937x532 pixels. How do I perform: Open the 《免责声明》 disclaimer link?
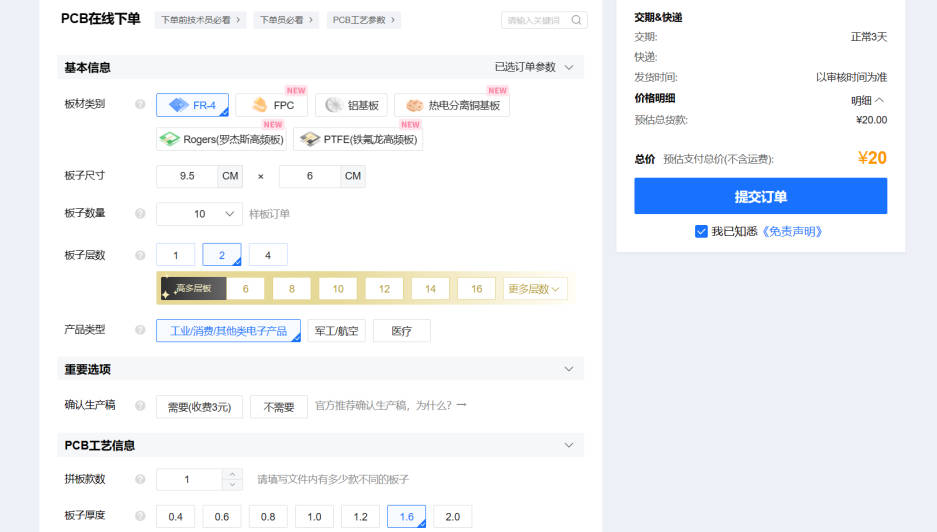pyautogui.click(x=792, y=231)
